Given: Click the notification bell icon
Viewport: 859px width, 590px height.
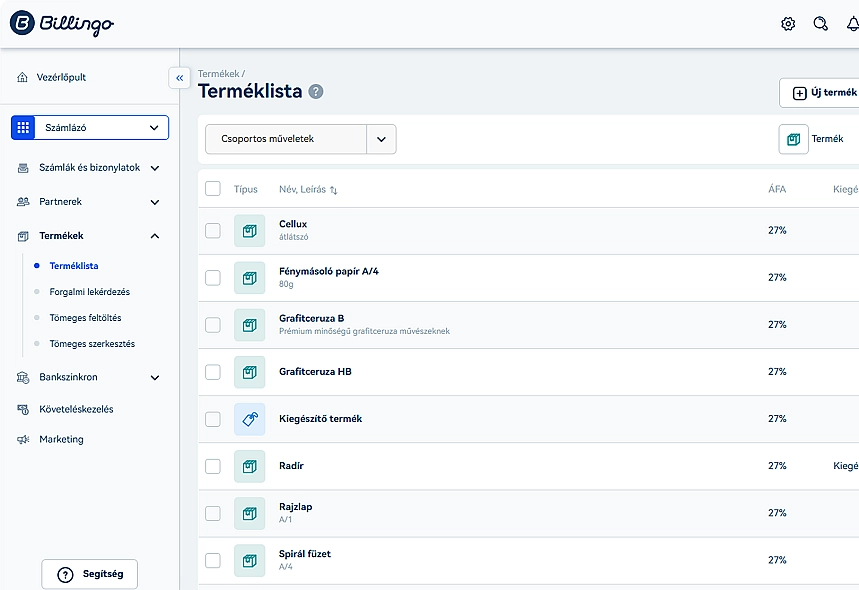Looking at the screenshot, I should [x=852, y=24].
